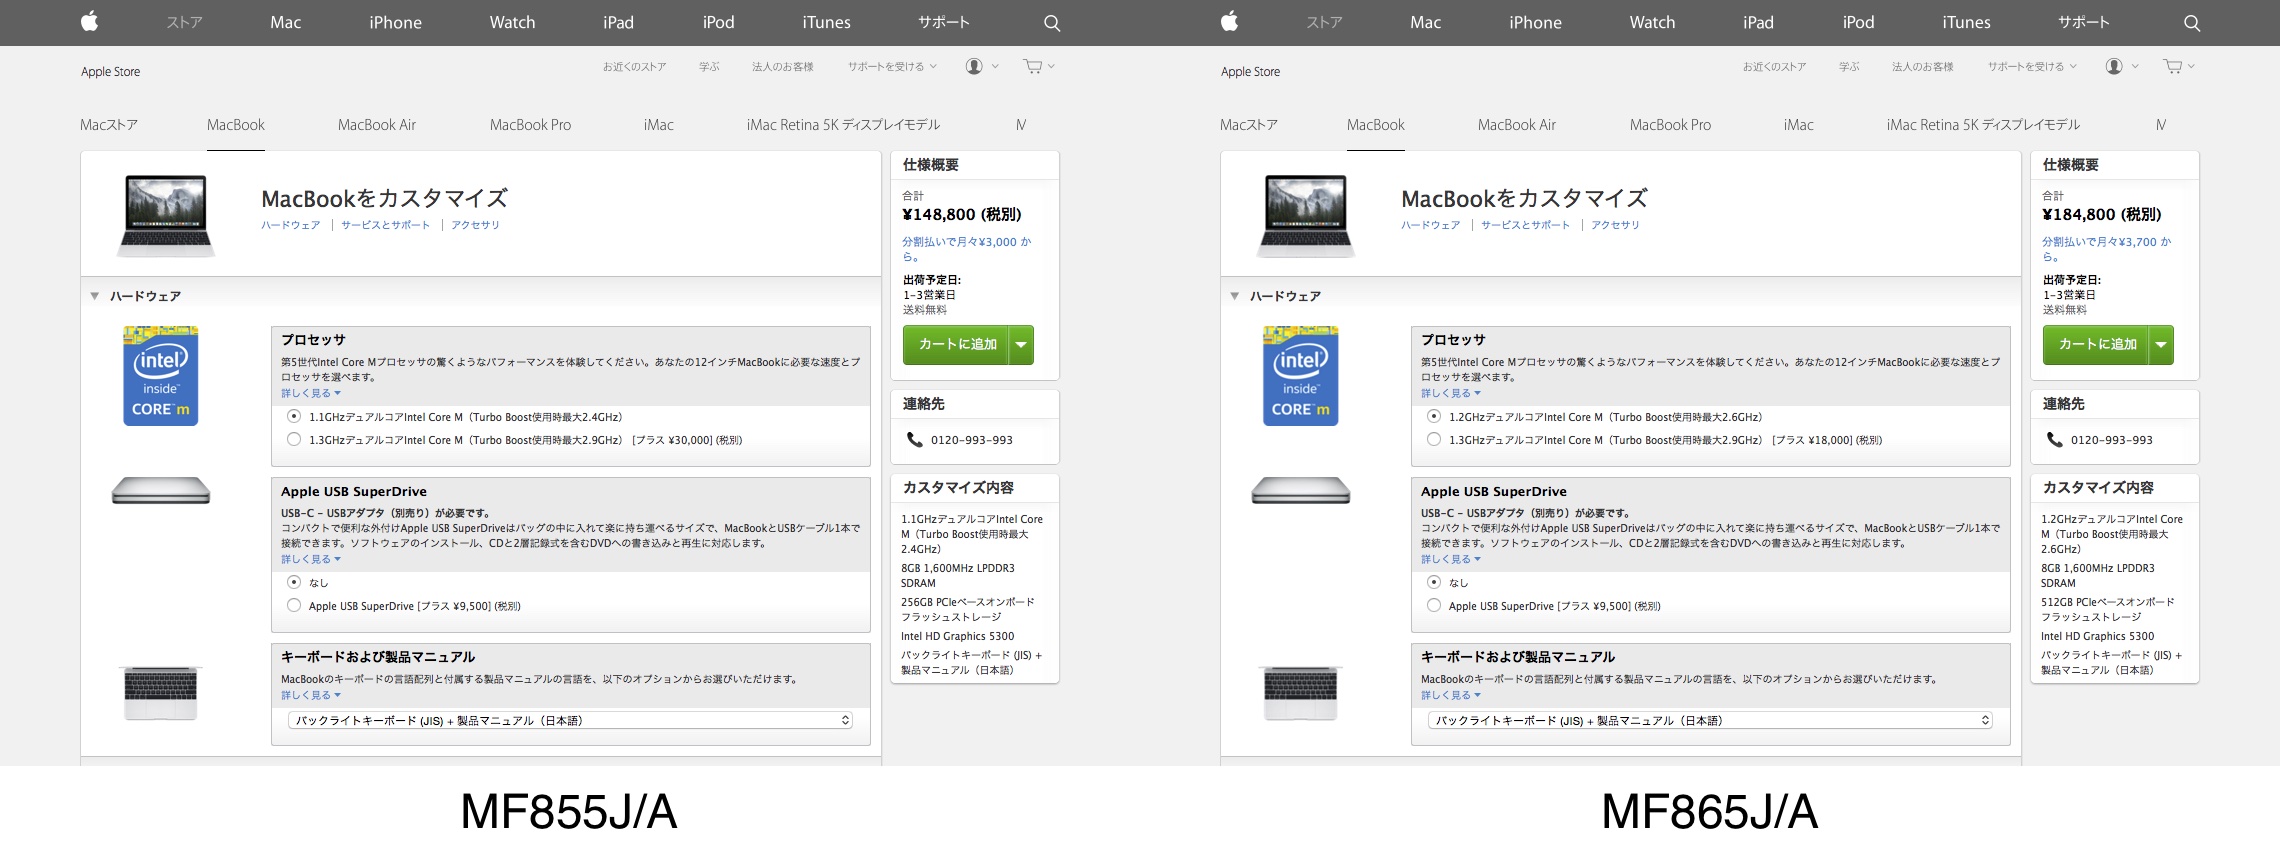This screenshot has width=2280, height=860.
Task: Click the phone icon beside 0120-993-993 on the MF865J/A page
Action: [2054, 439]
